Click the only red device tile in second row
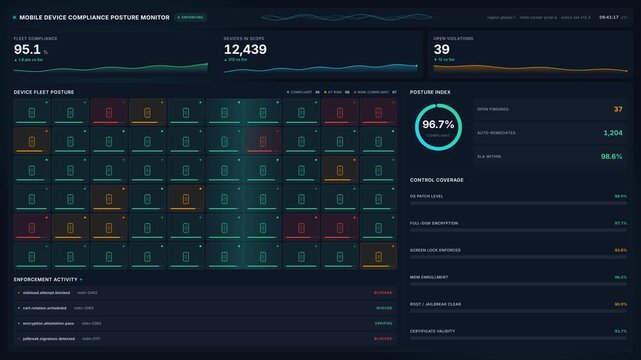This screenshot has width=641, height=360. point(263,141)
